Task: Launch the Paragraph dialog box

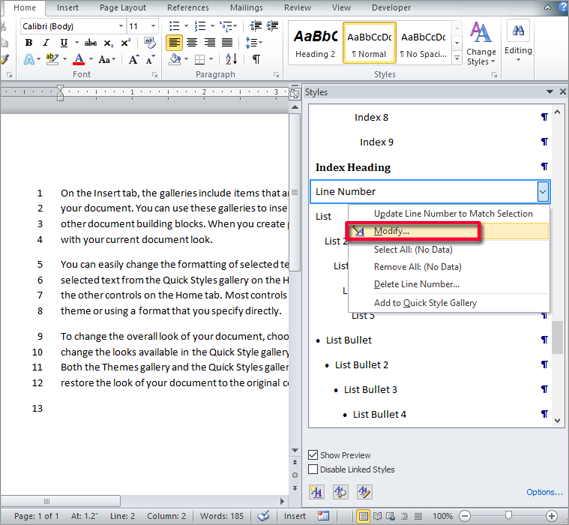Action: (276, 75)
